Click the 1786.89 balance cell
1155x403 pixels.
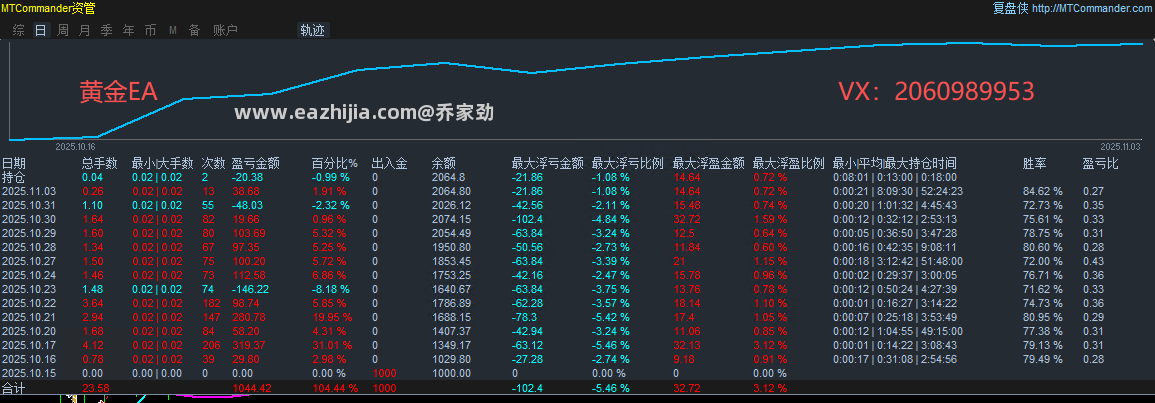451,303
